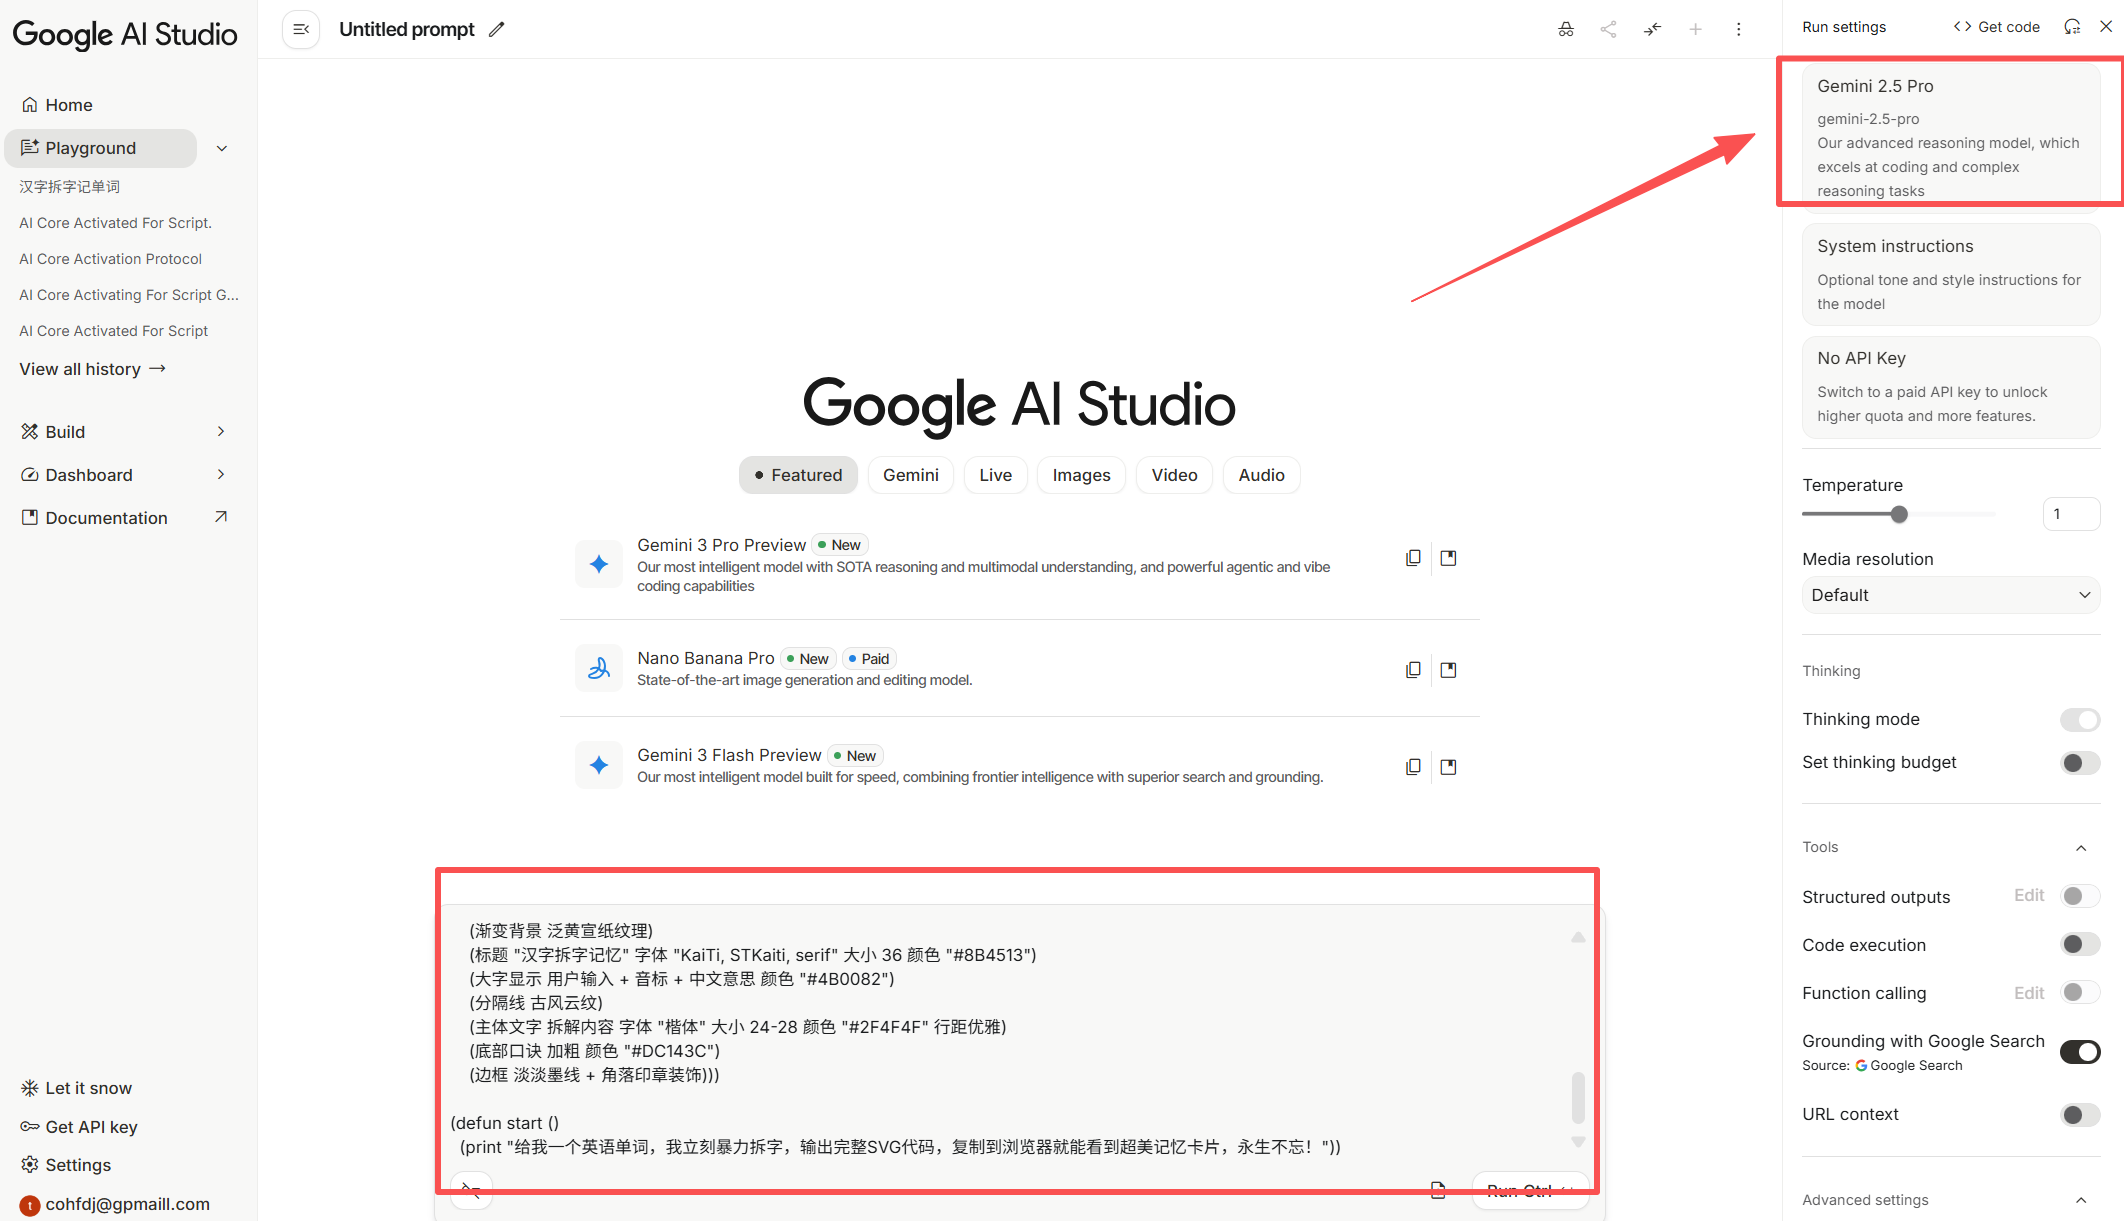Click the Get code button
Viewport: 2124px width, 1221px height.
[x=1996, y=27]
